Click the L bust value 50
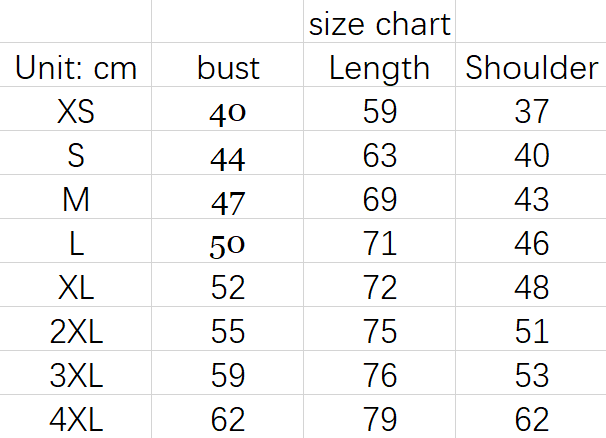The height and width of the screenshot is (438, 606). point(228,244)
